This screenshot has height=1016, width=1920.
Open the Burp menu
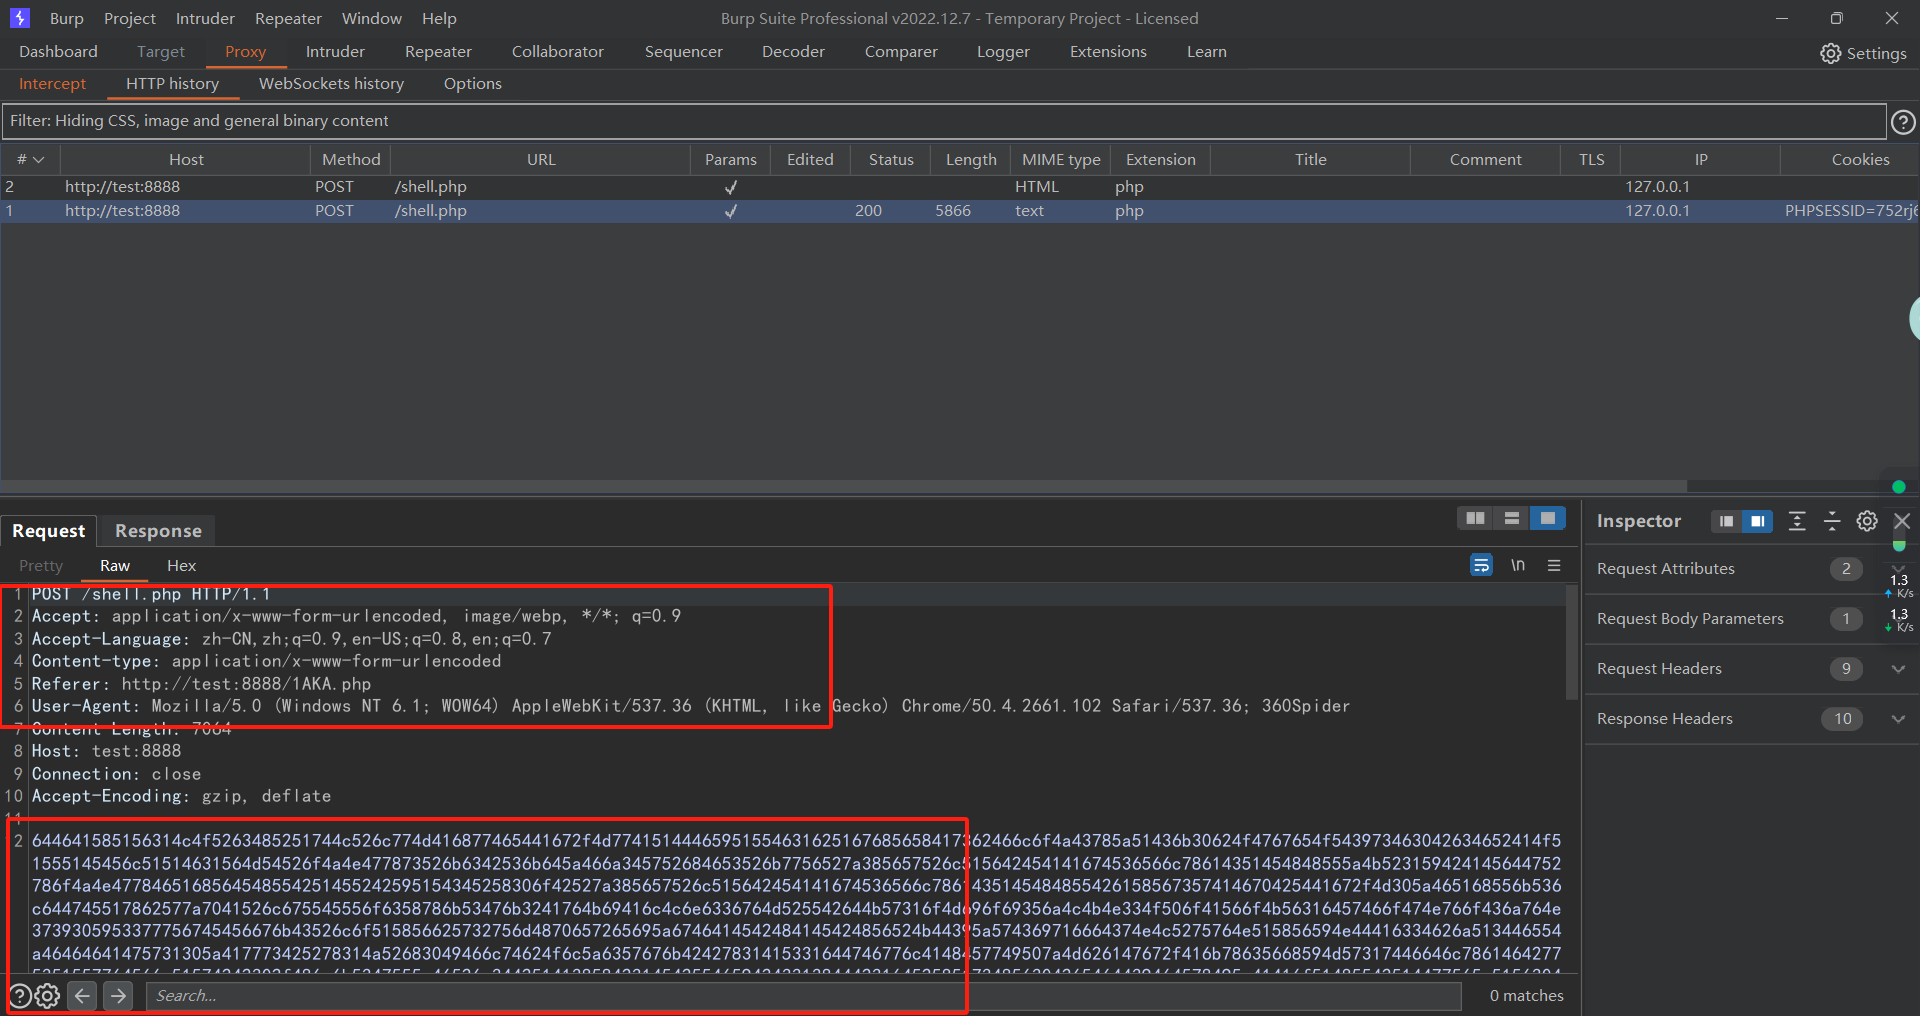point(67,18)
